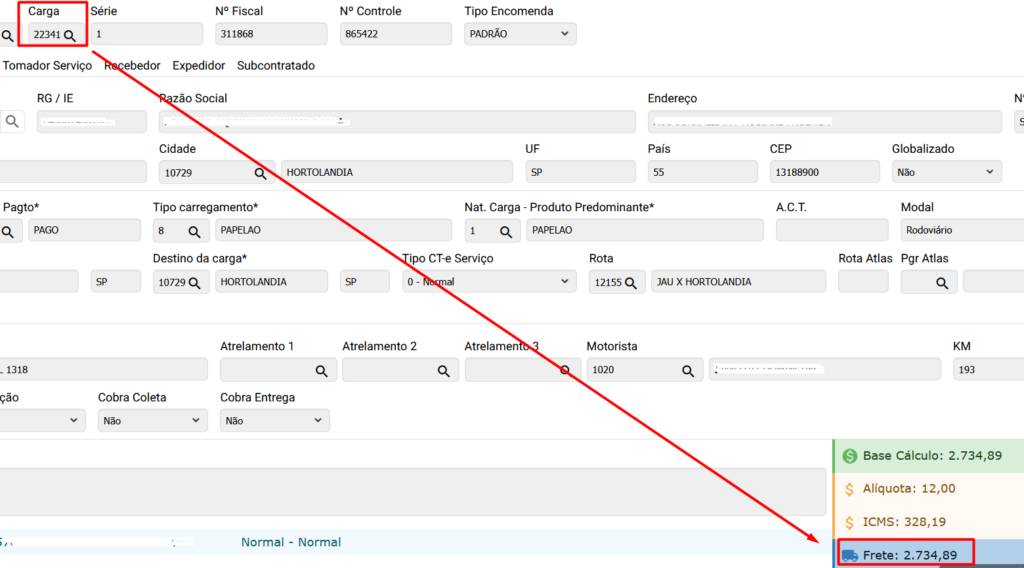Switch to the Expedidor tab
The width and height of the screenshot is (1024, 568).
point(198,66)
